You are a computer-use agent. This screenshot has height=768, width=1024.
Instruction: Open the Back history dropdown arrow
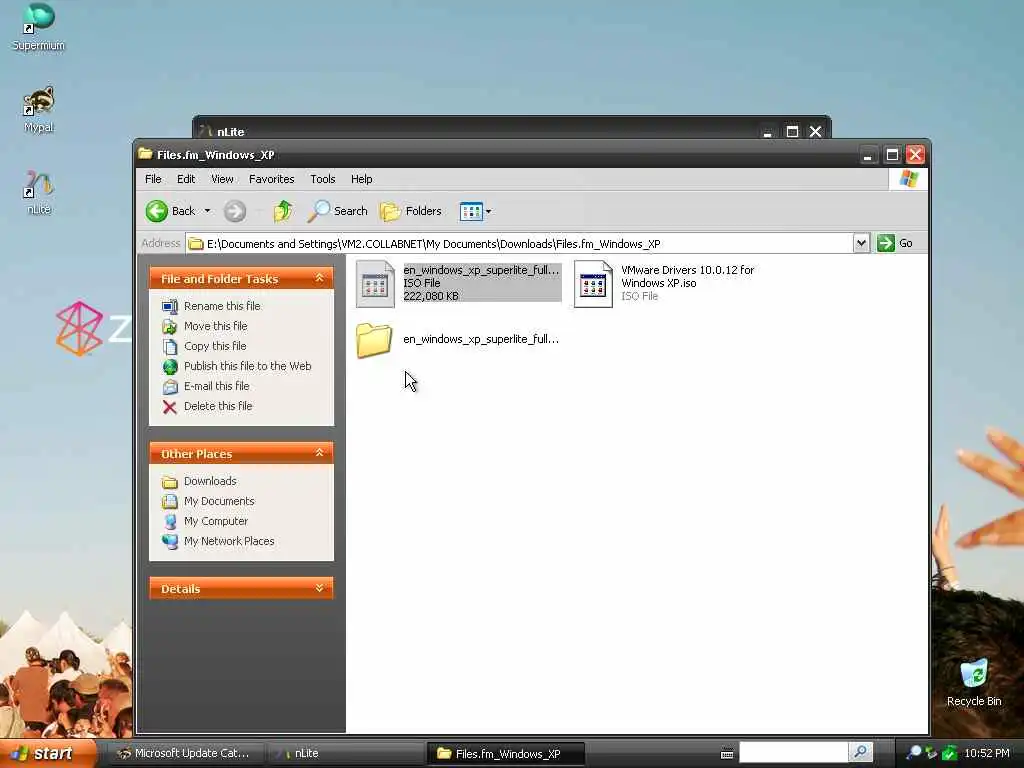click(208, 211)
